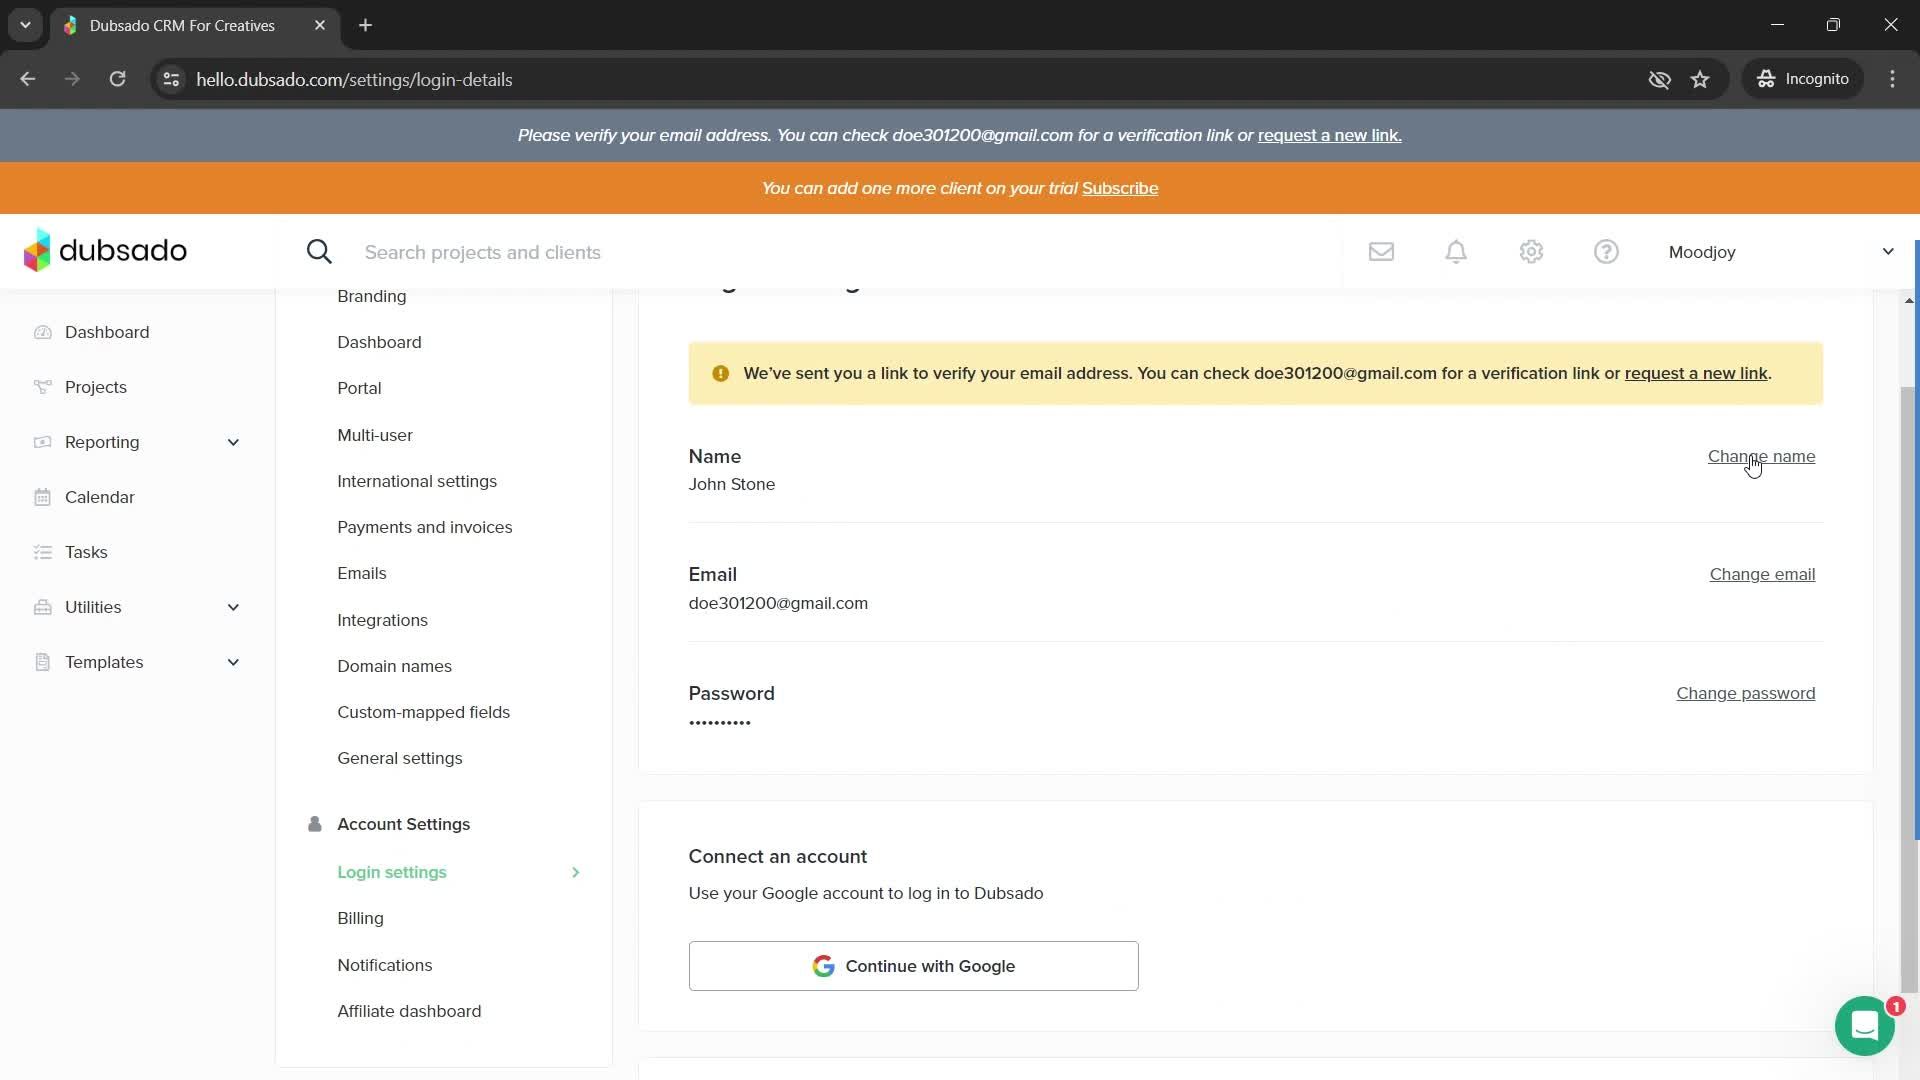Click the browser address bar URL
The image size is (1920, 1080).
pyautogui.click(x=354, y=79)
